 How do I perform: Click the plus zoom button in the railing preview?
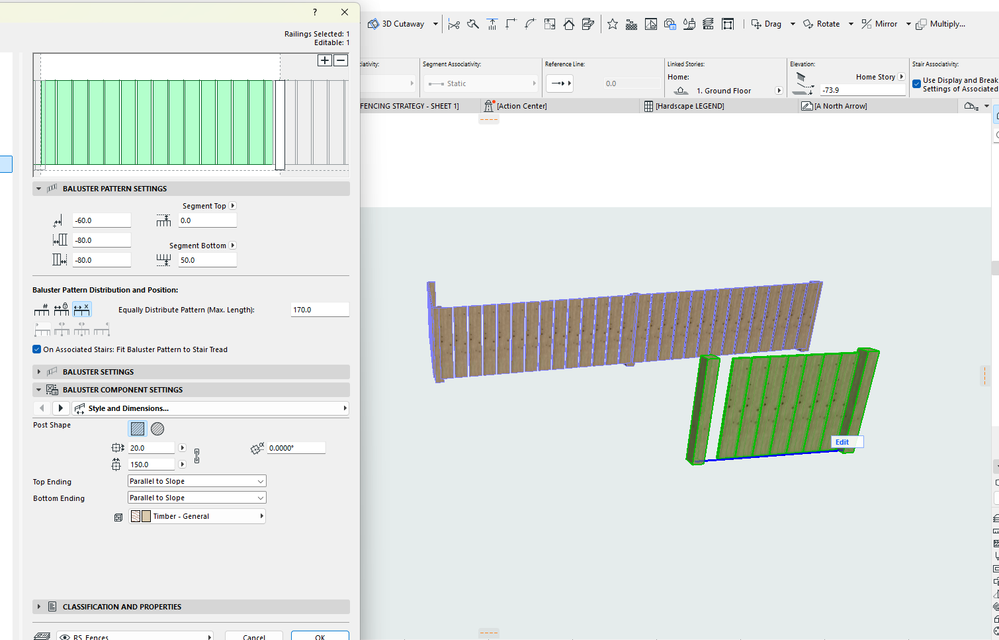click(324, 60)
